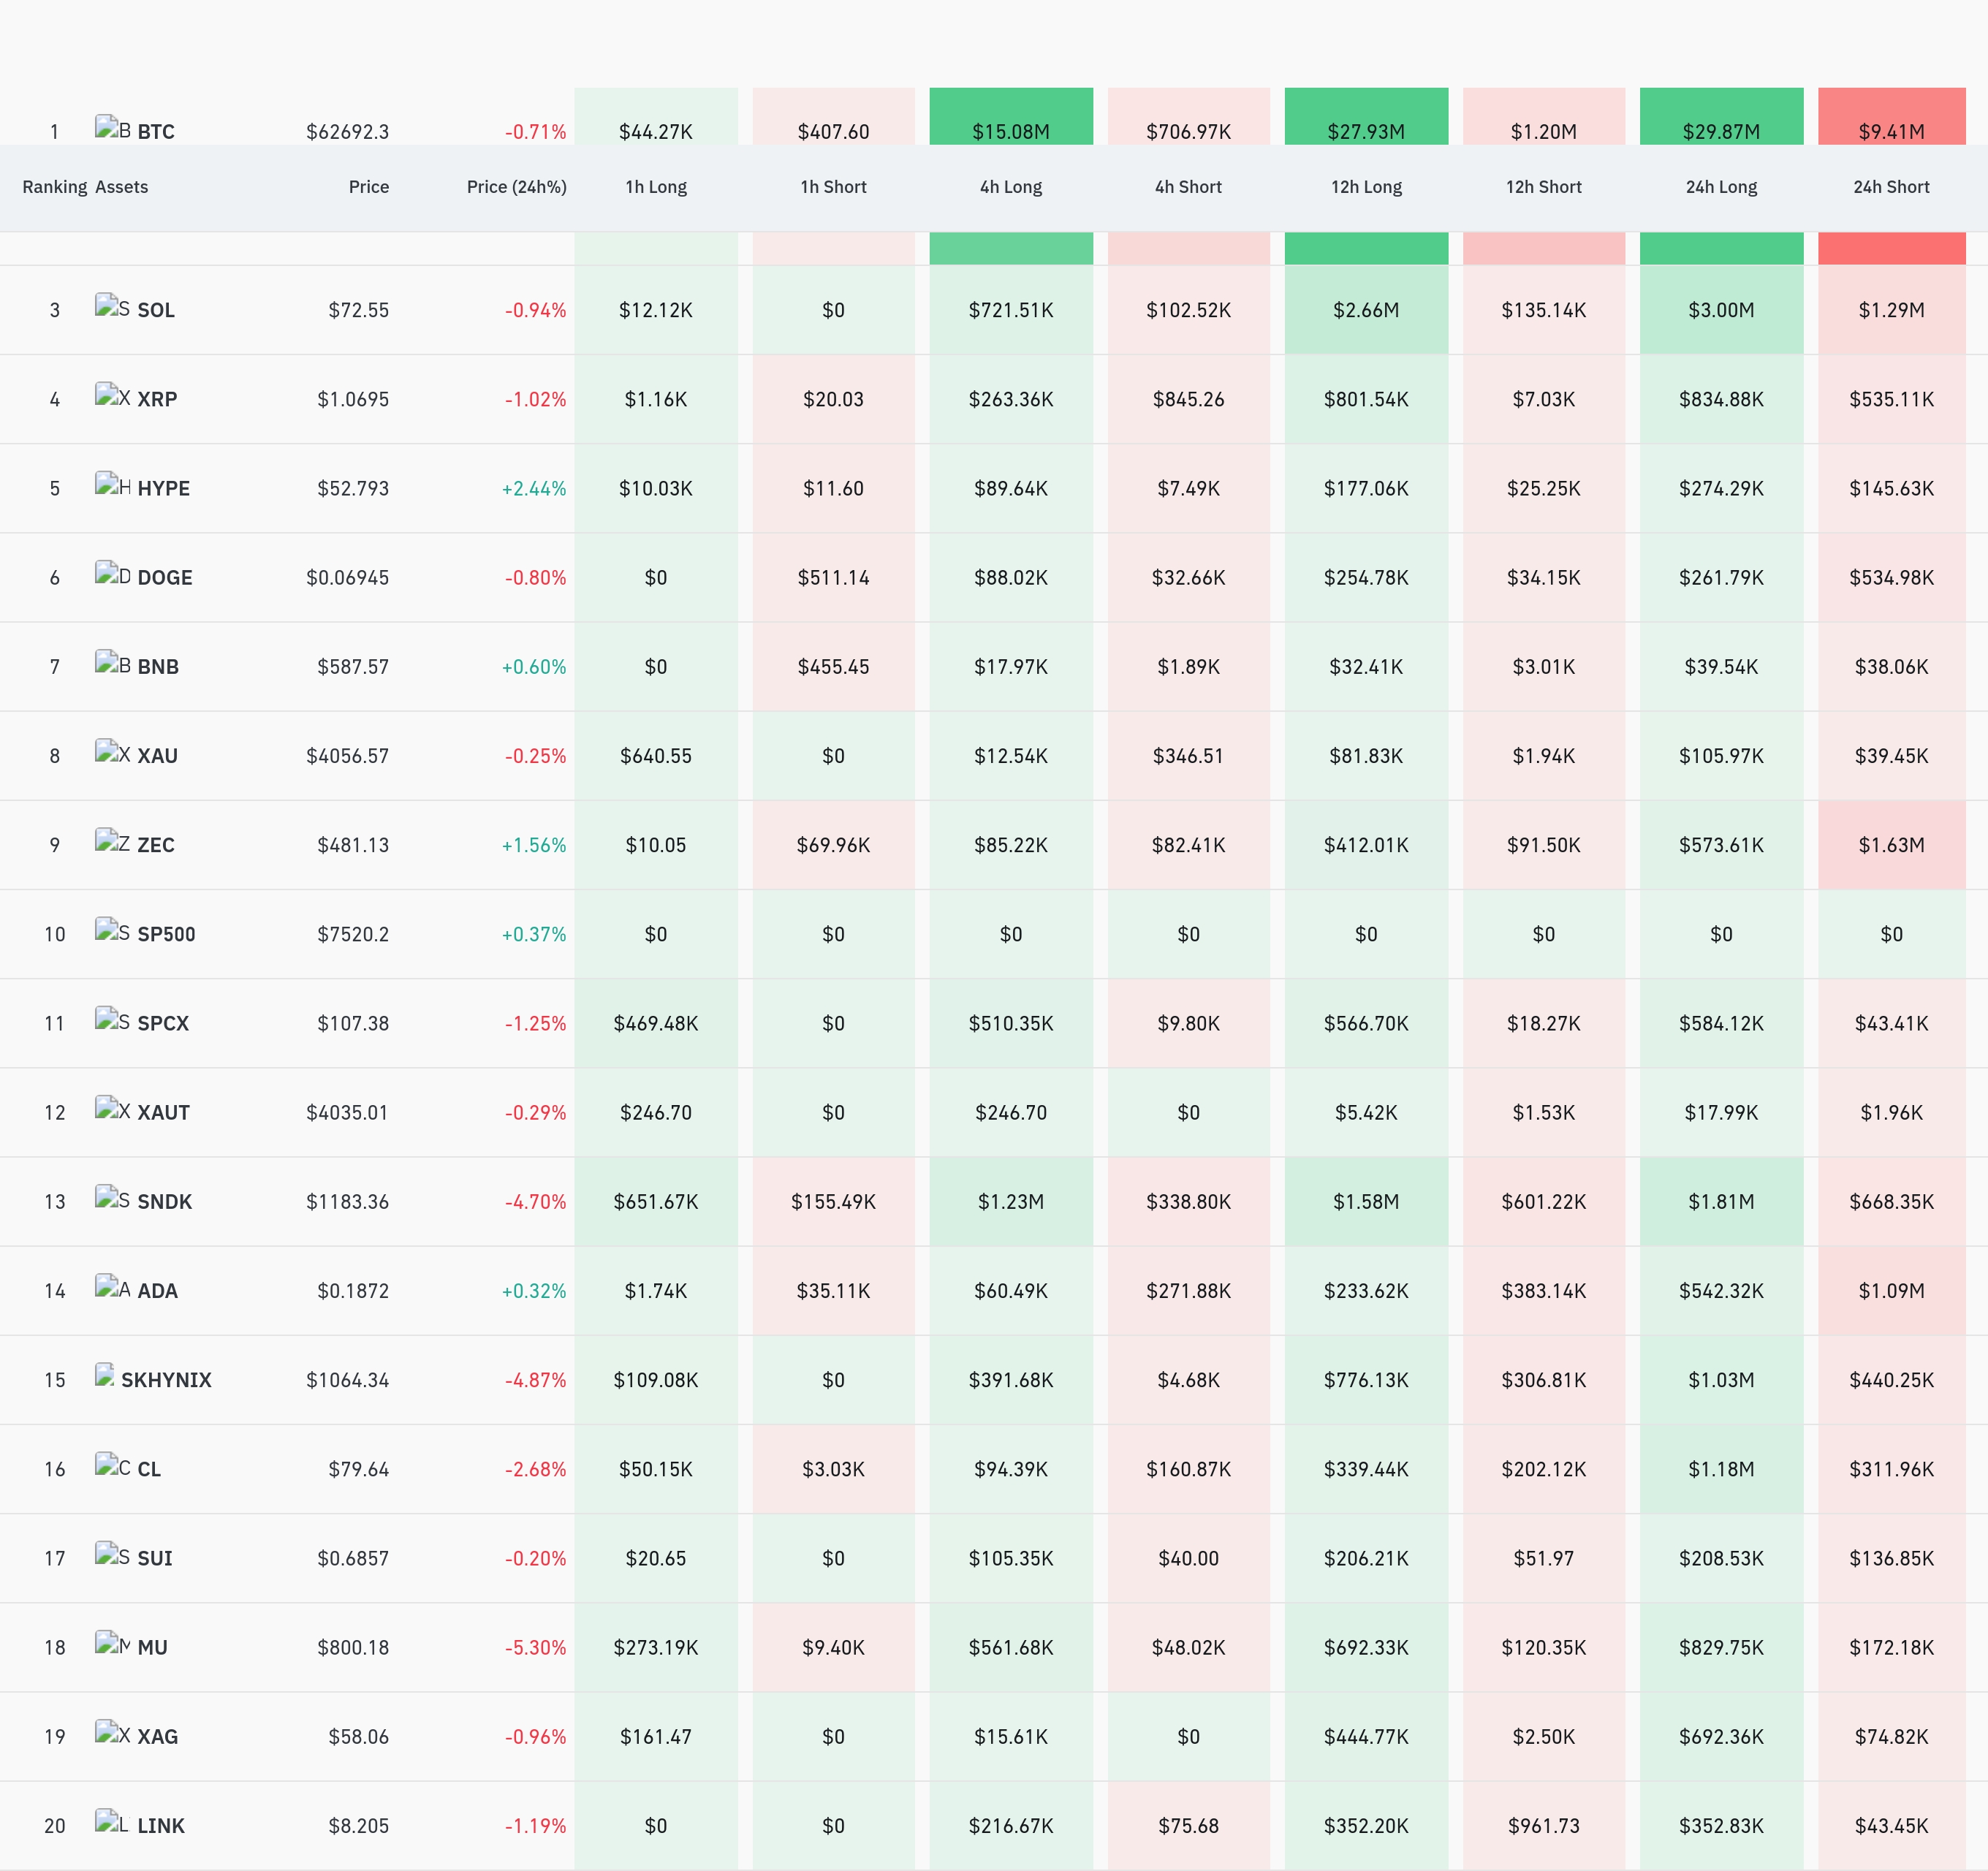The image size is (1988, 1871).
Task: Select SKHYNIX 12h Long value $776.13K
Action: [x=1366, y=1380]
